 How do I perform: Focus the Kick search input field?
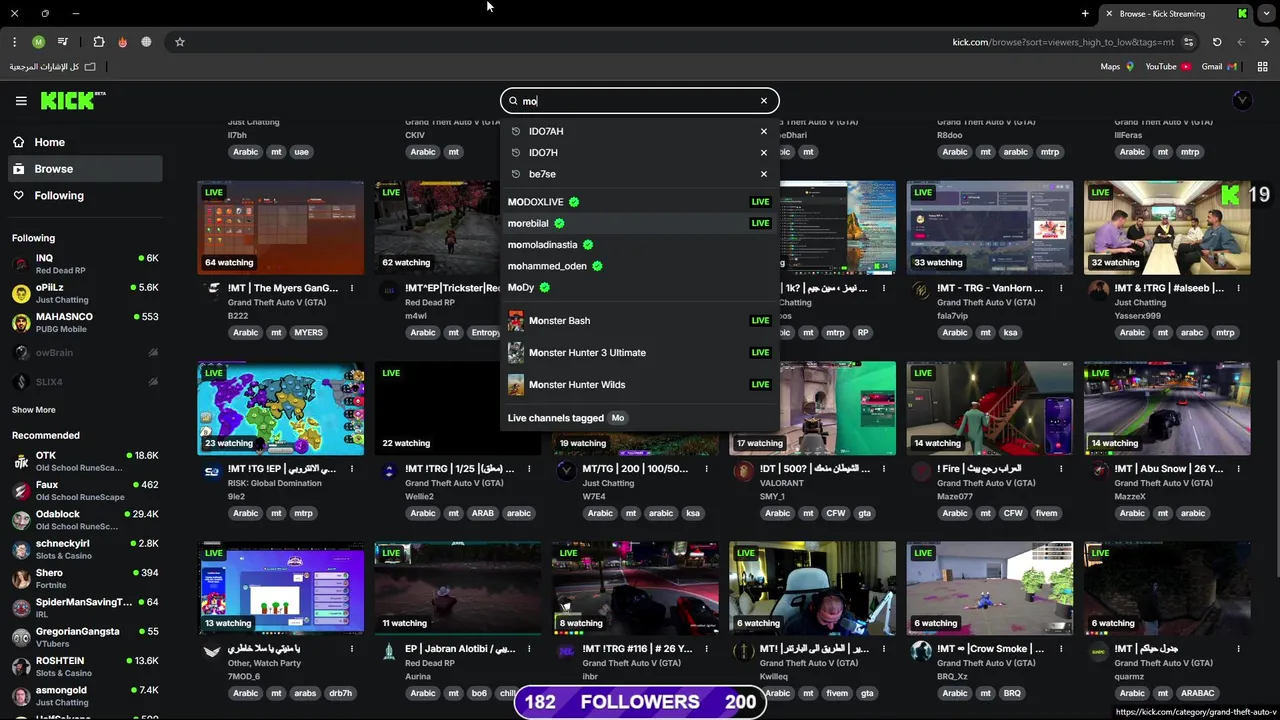click(x=638, y=101)
